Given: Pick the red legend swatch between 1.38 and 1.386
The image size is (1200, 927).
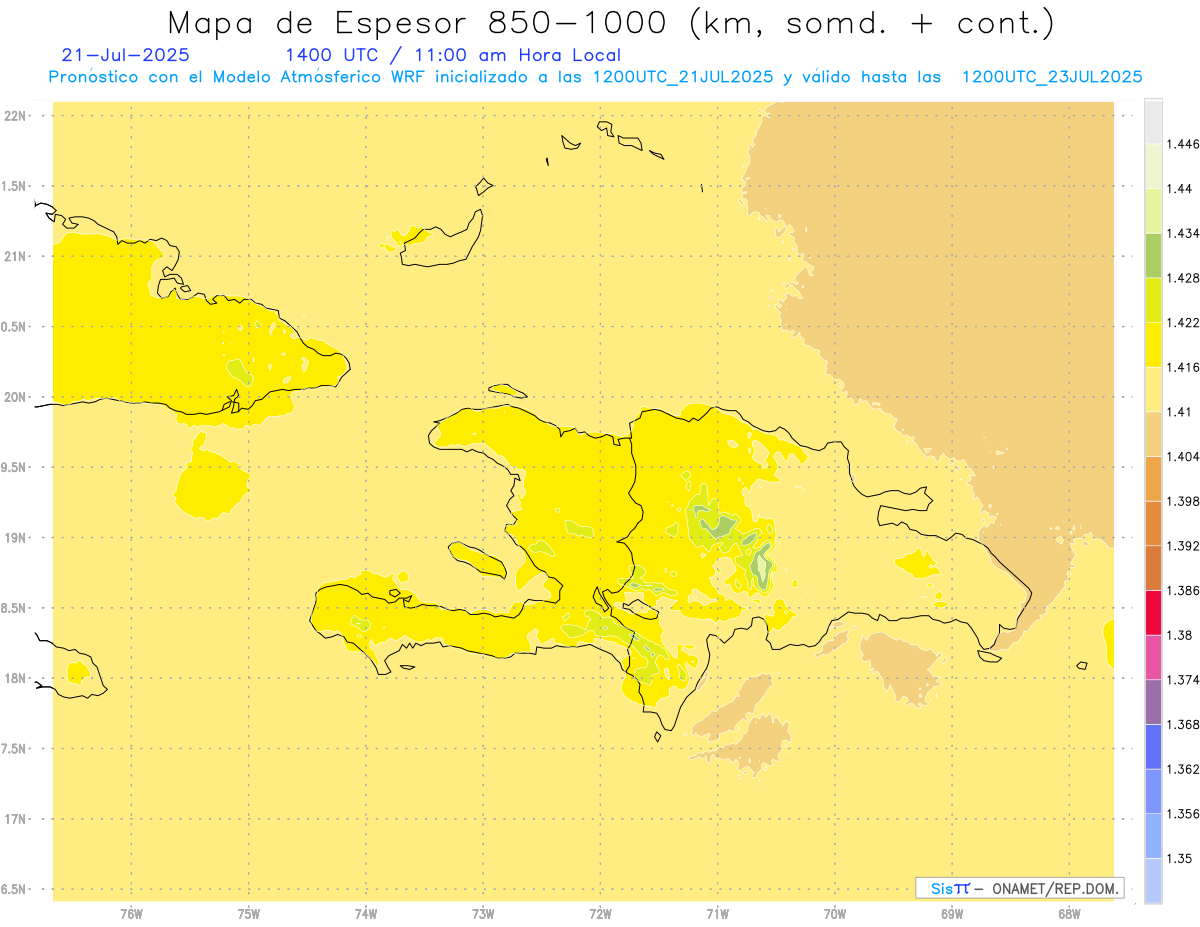Looking at the screenshot, I should (x=1154, y=612).
